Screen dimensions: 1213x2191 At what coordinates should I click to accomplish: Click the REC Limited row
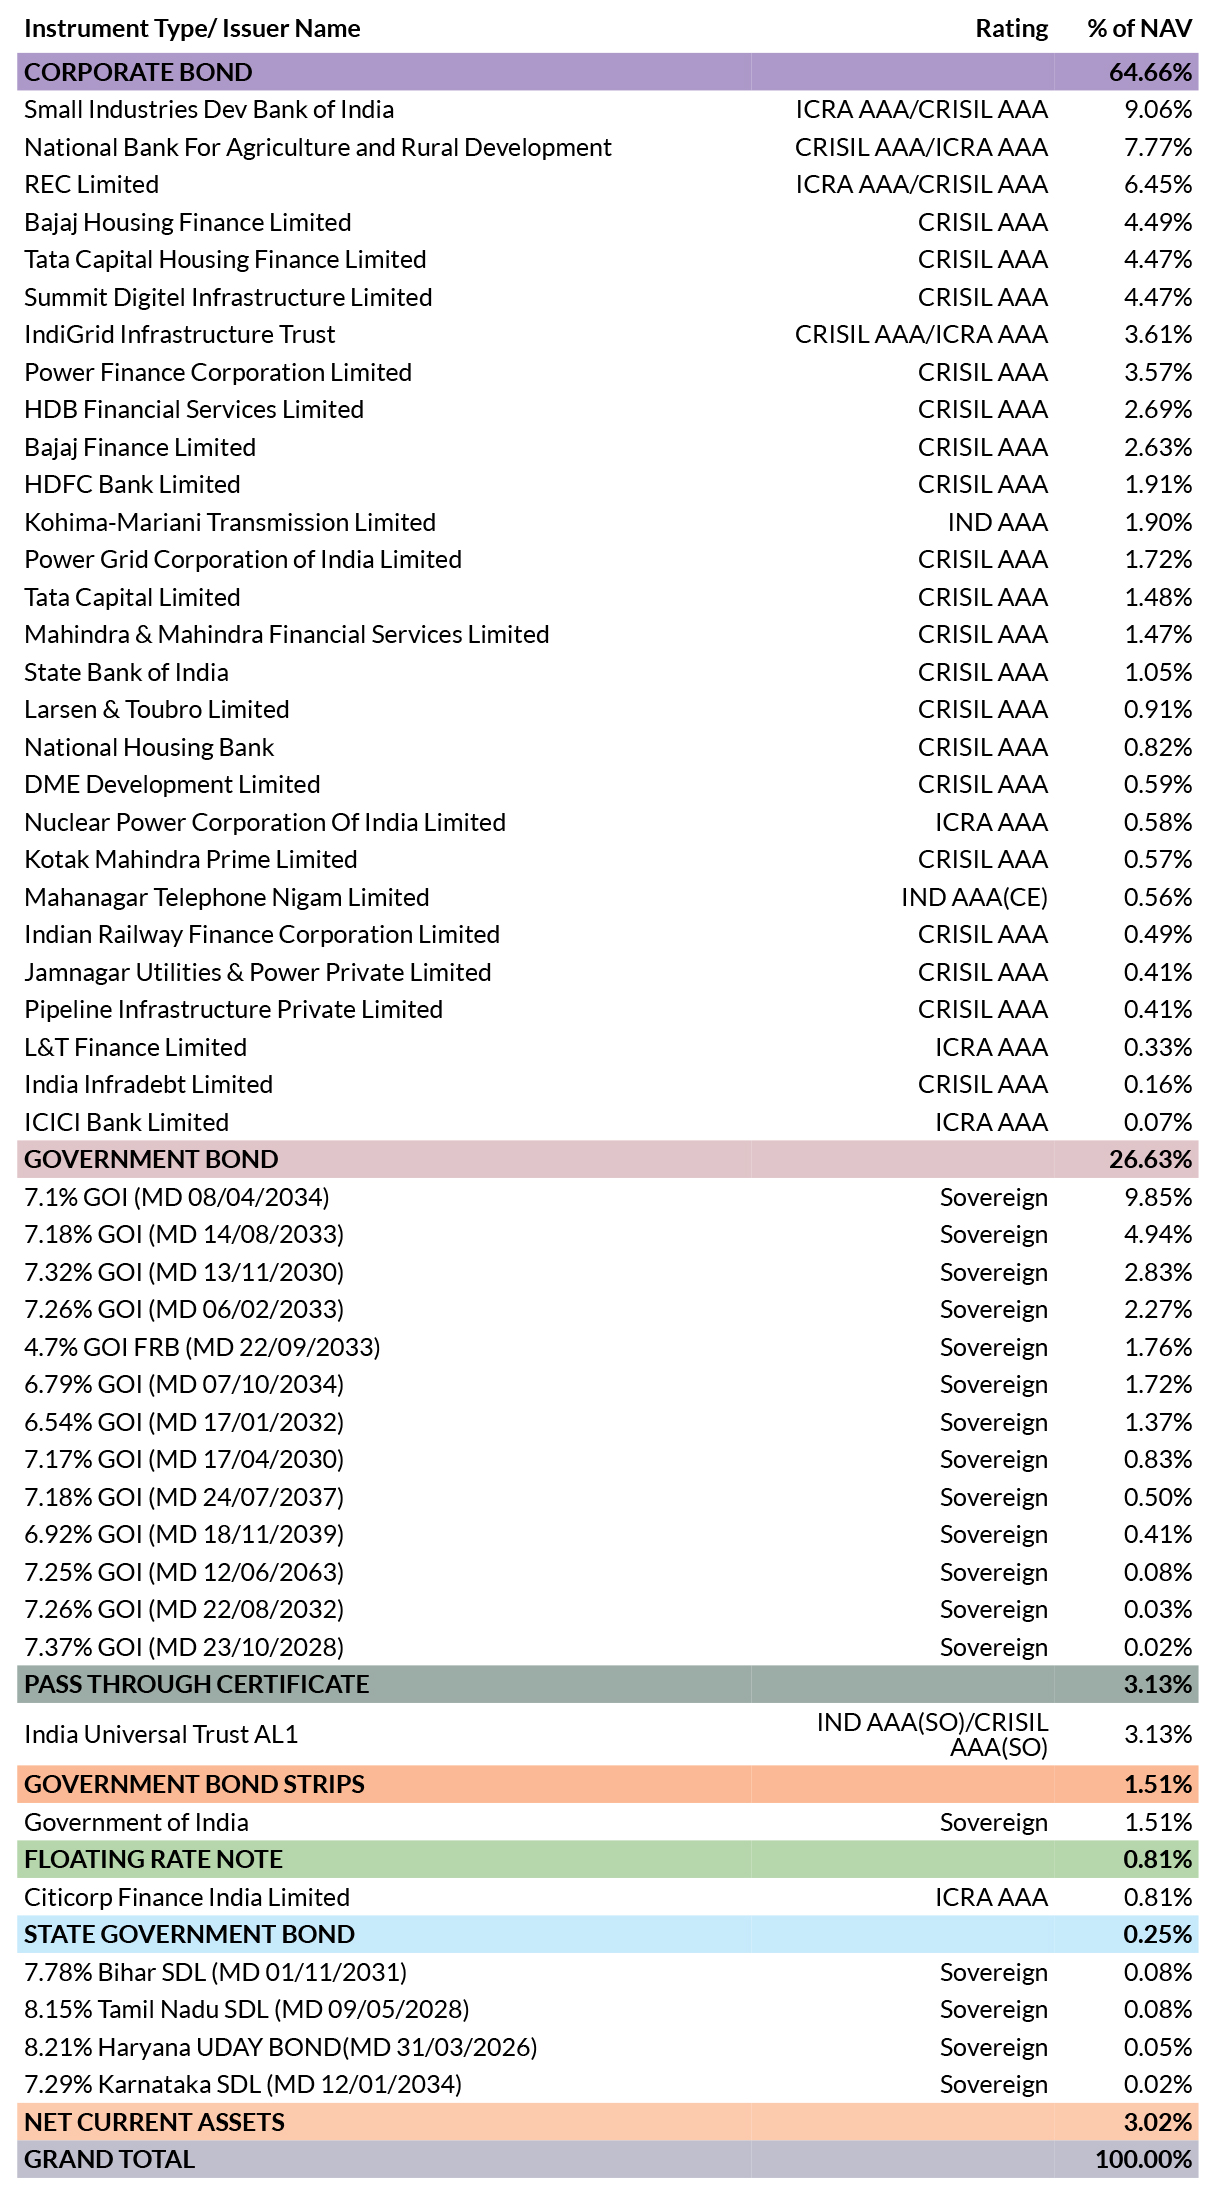tap(607, 184)
